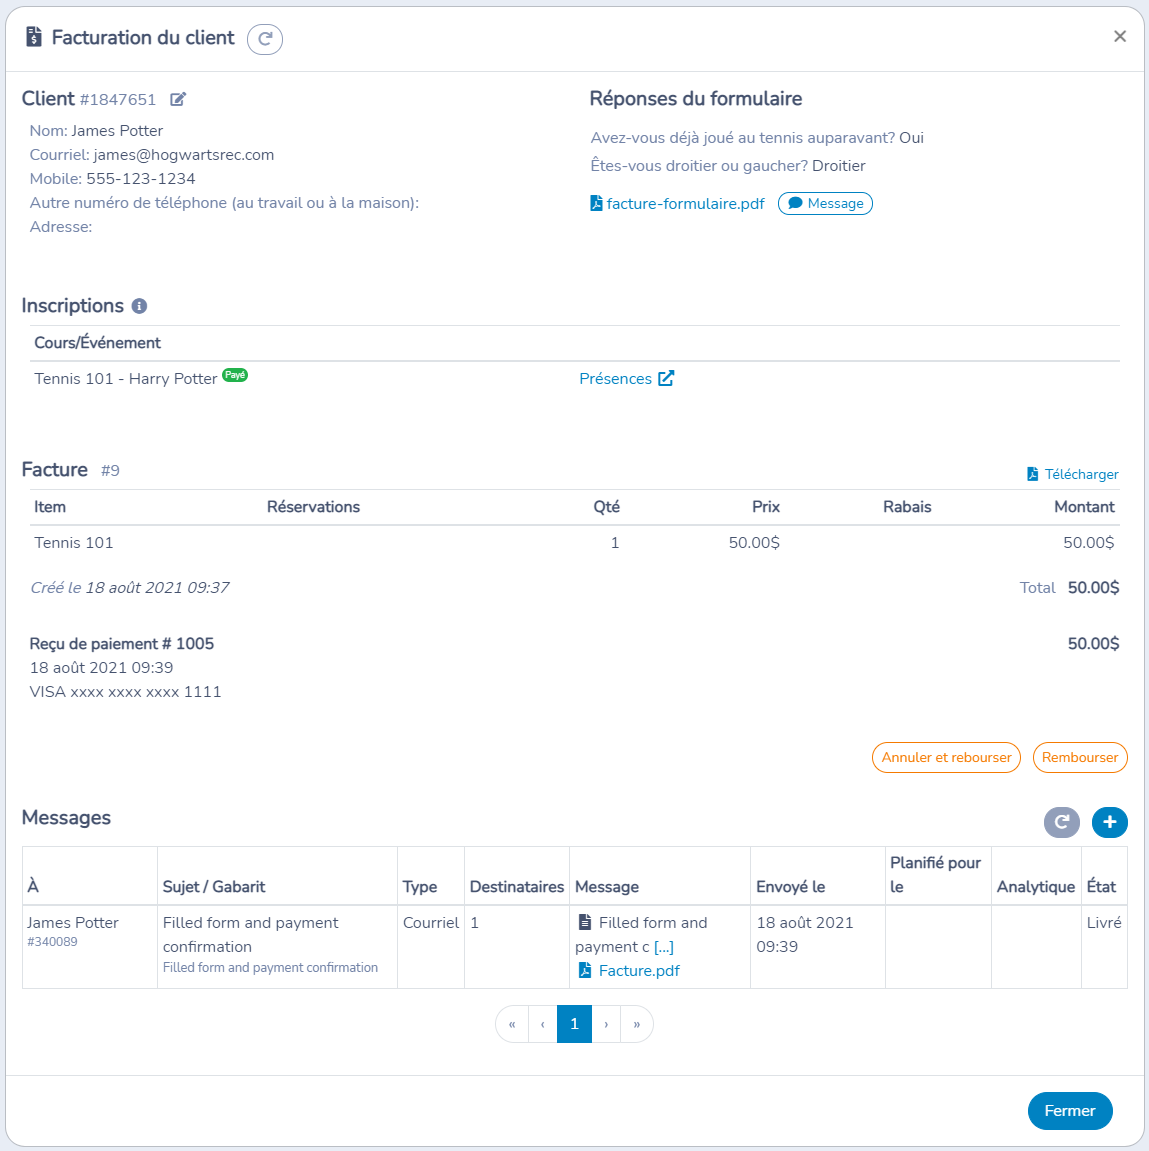Open Présences external link icon

coord(666,379)
